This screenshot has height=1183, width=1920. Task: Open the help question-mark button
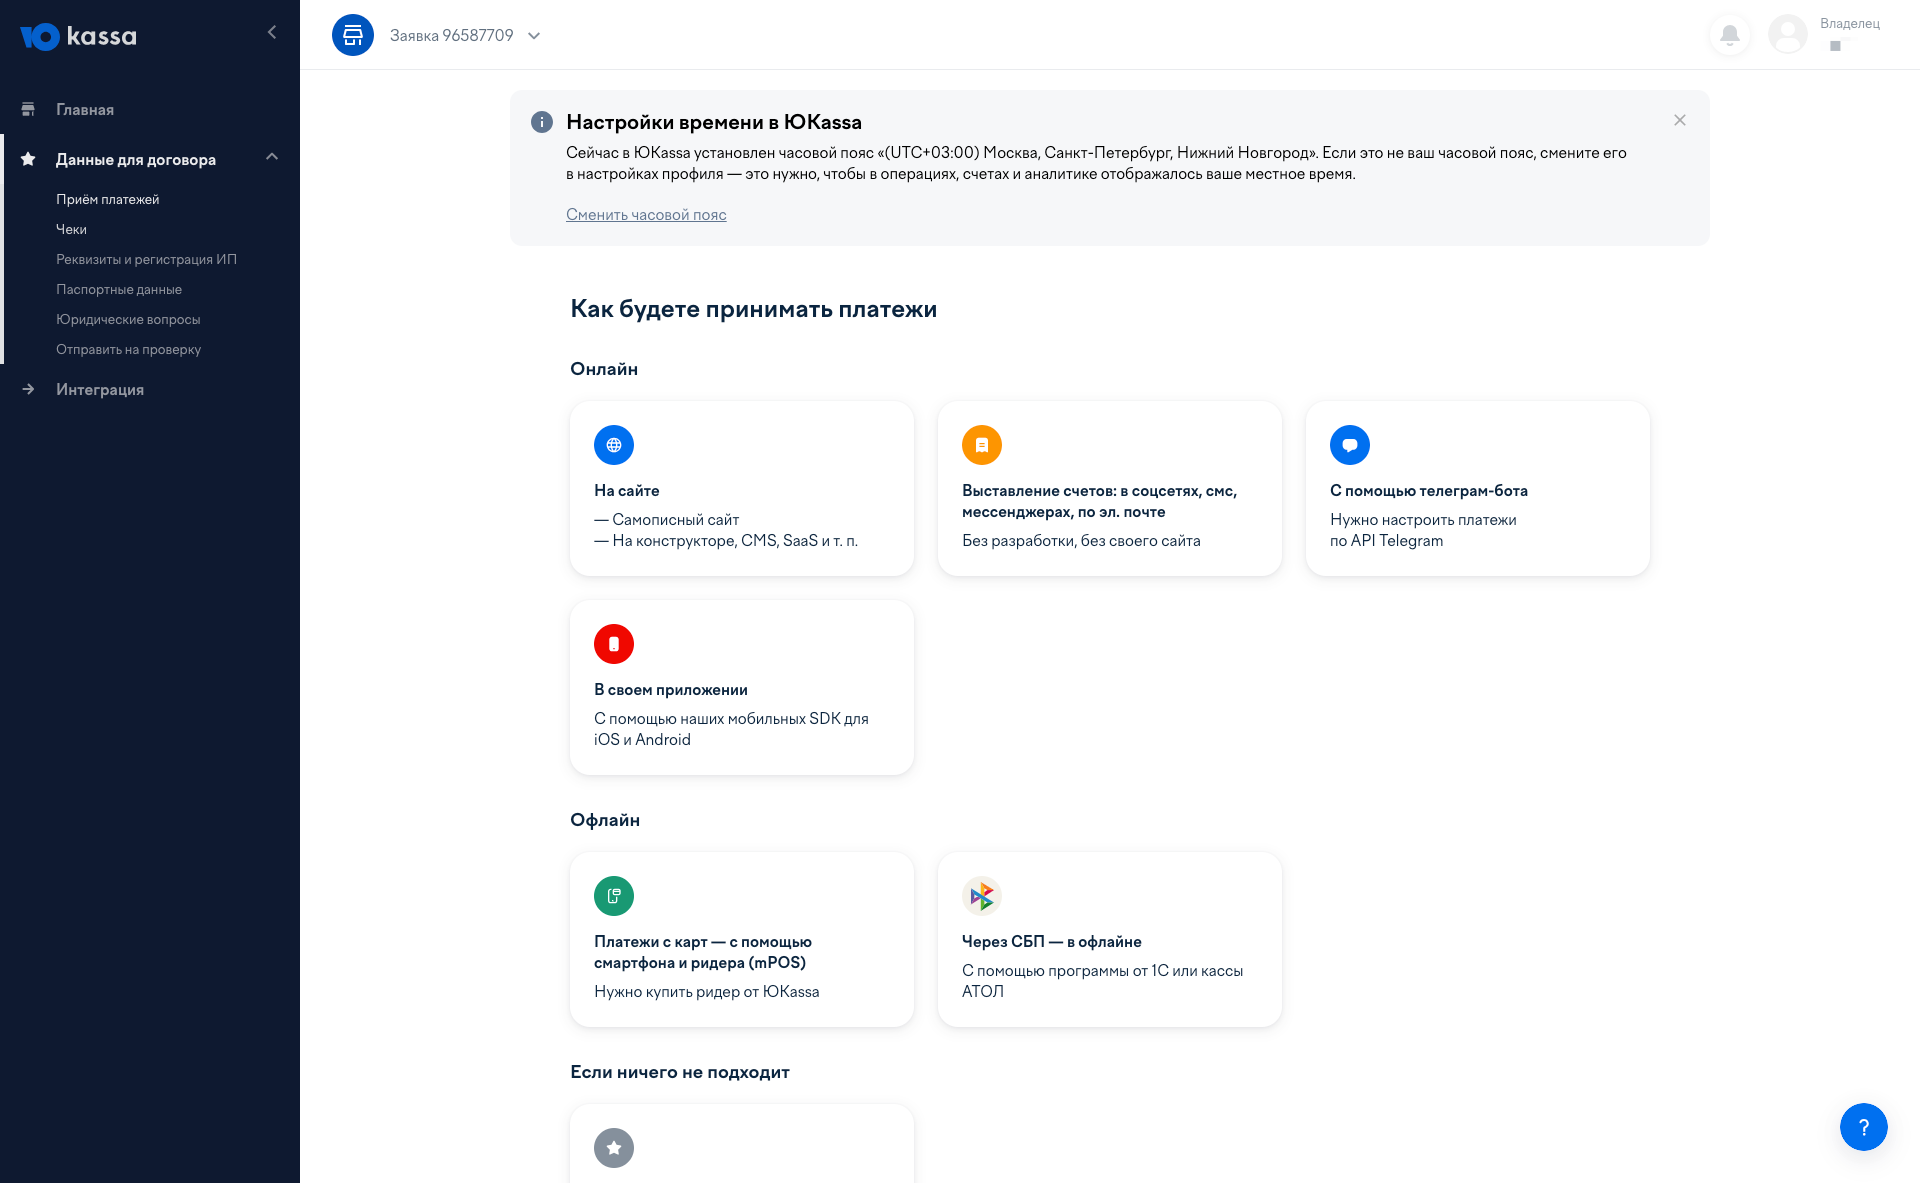(x=1864, y=1127)
